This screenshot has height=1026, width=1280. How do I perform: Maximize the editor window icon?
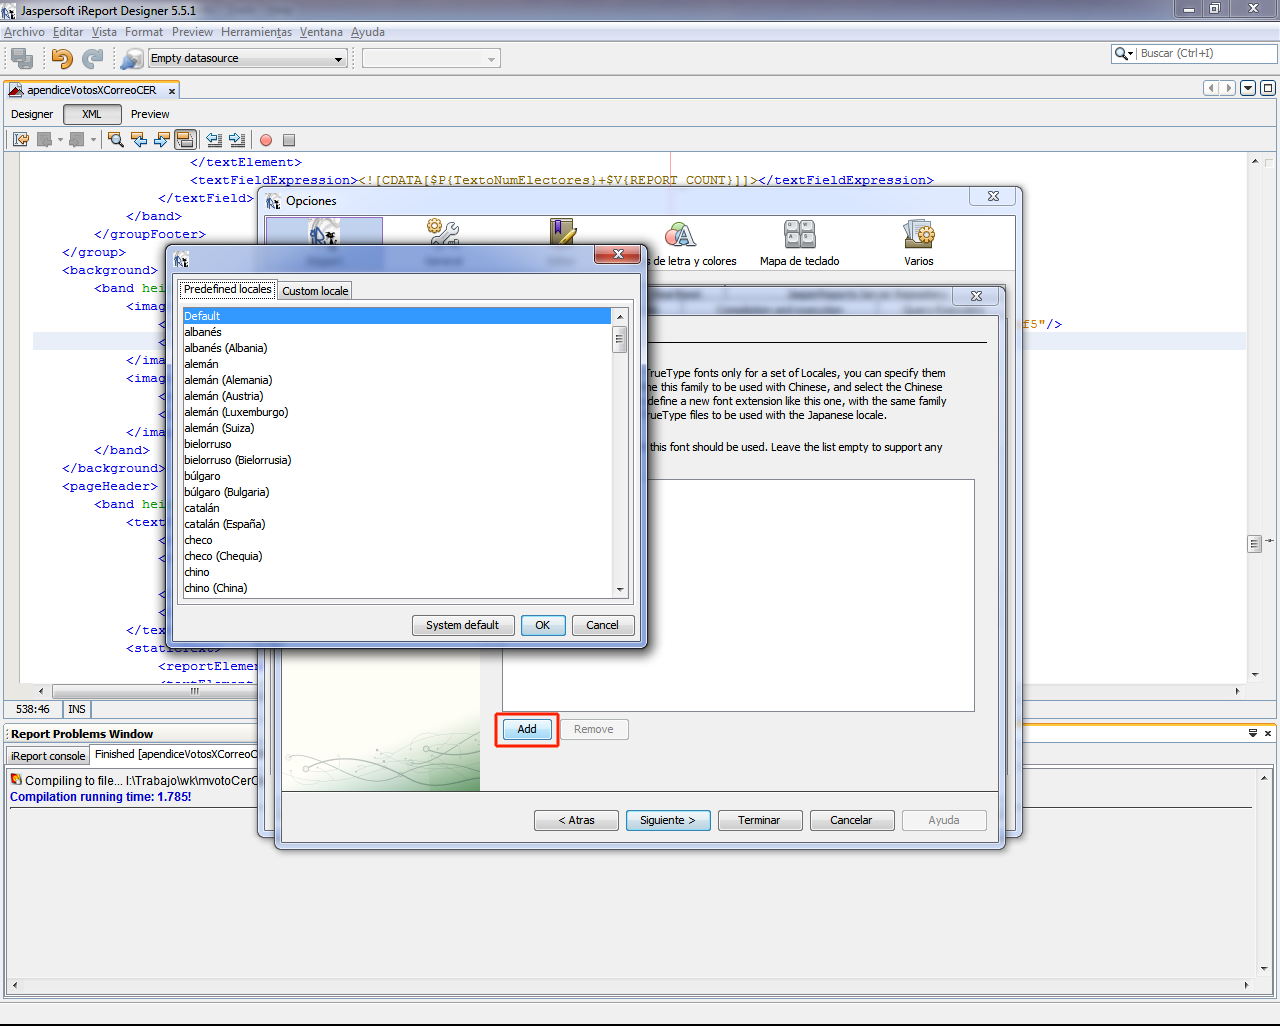pyautogui.click(x=1268, y=88)
